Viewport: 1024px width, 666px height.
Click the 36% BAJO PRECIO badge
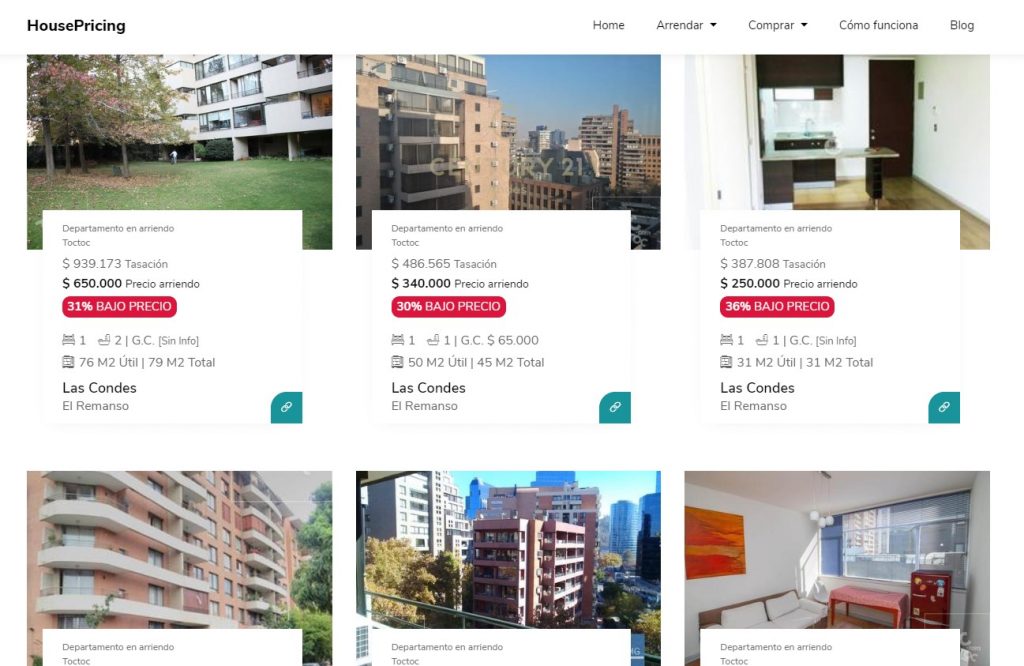click(777, 307)
